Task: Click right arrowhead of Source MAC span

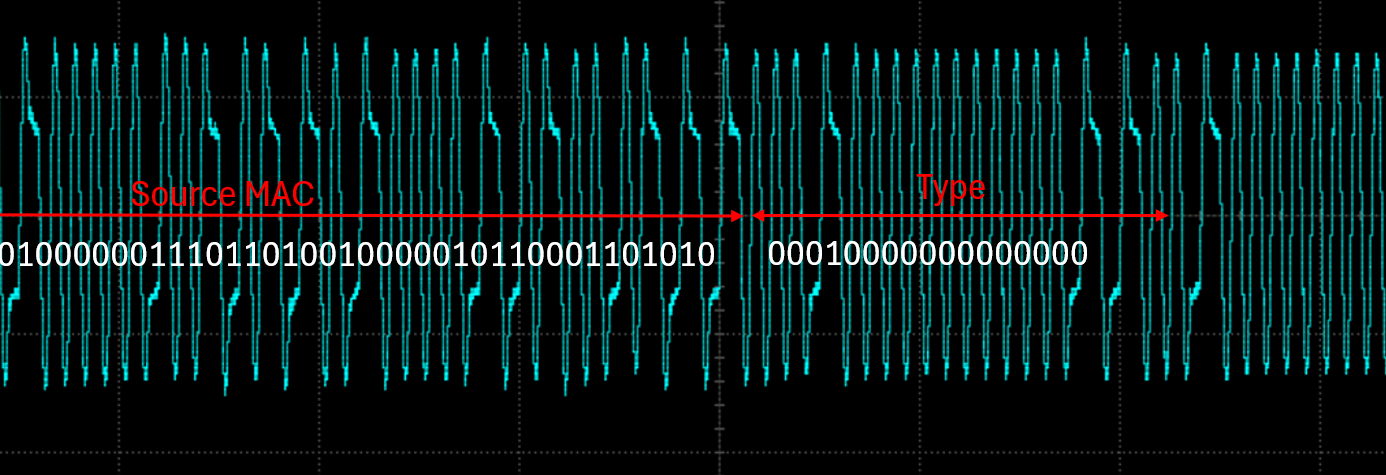Action: 737,216
